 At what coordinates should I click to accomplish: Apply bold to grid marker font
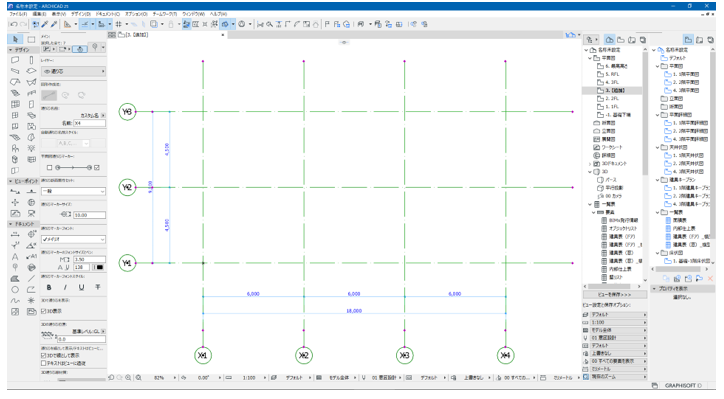[49, 287]
